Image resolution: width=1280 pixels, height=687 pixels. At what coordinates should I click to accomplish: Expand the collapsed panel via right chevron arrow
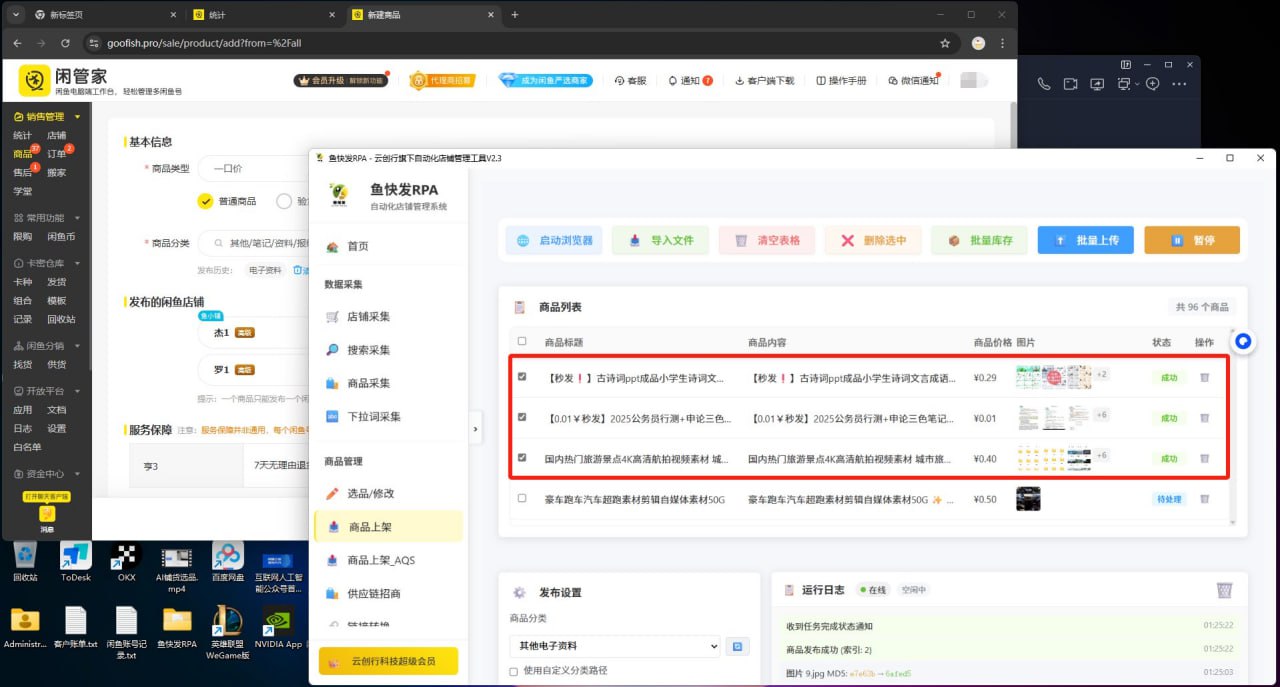click(x=476, y=428)
